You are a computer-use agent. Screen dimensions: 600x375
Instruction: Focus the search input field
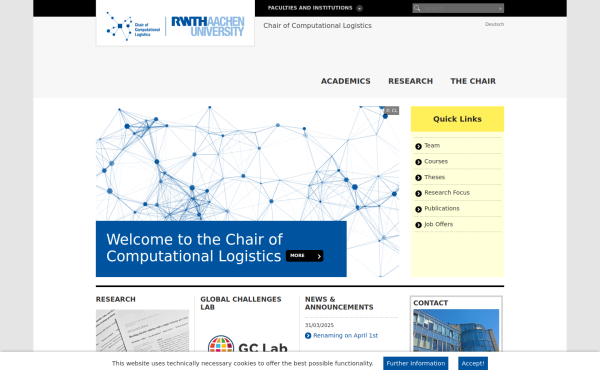click(459, 8)
